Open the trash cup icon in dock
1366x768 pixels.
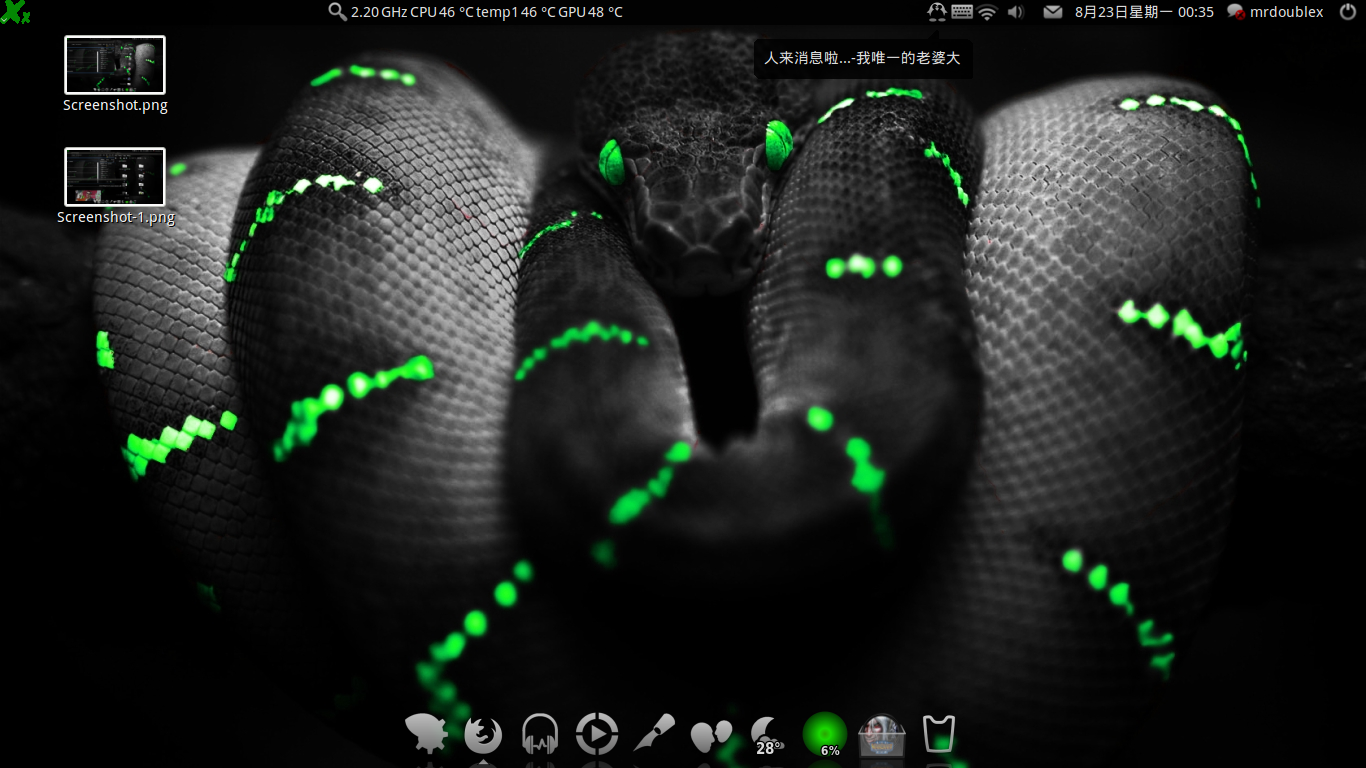click(939, 735)
